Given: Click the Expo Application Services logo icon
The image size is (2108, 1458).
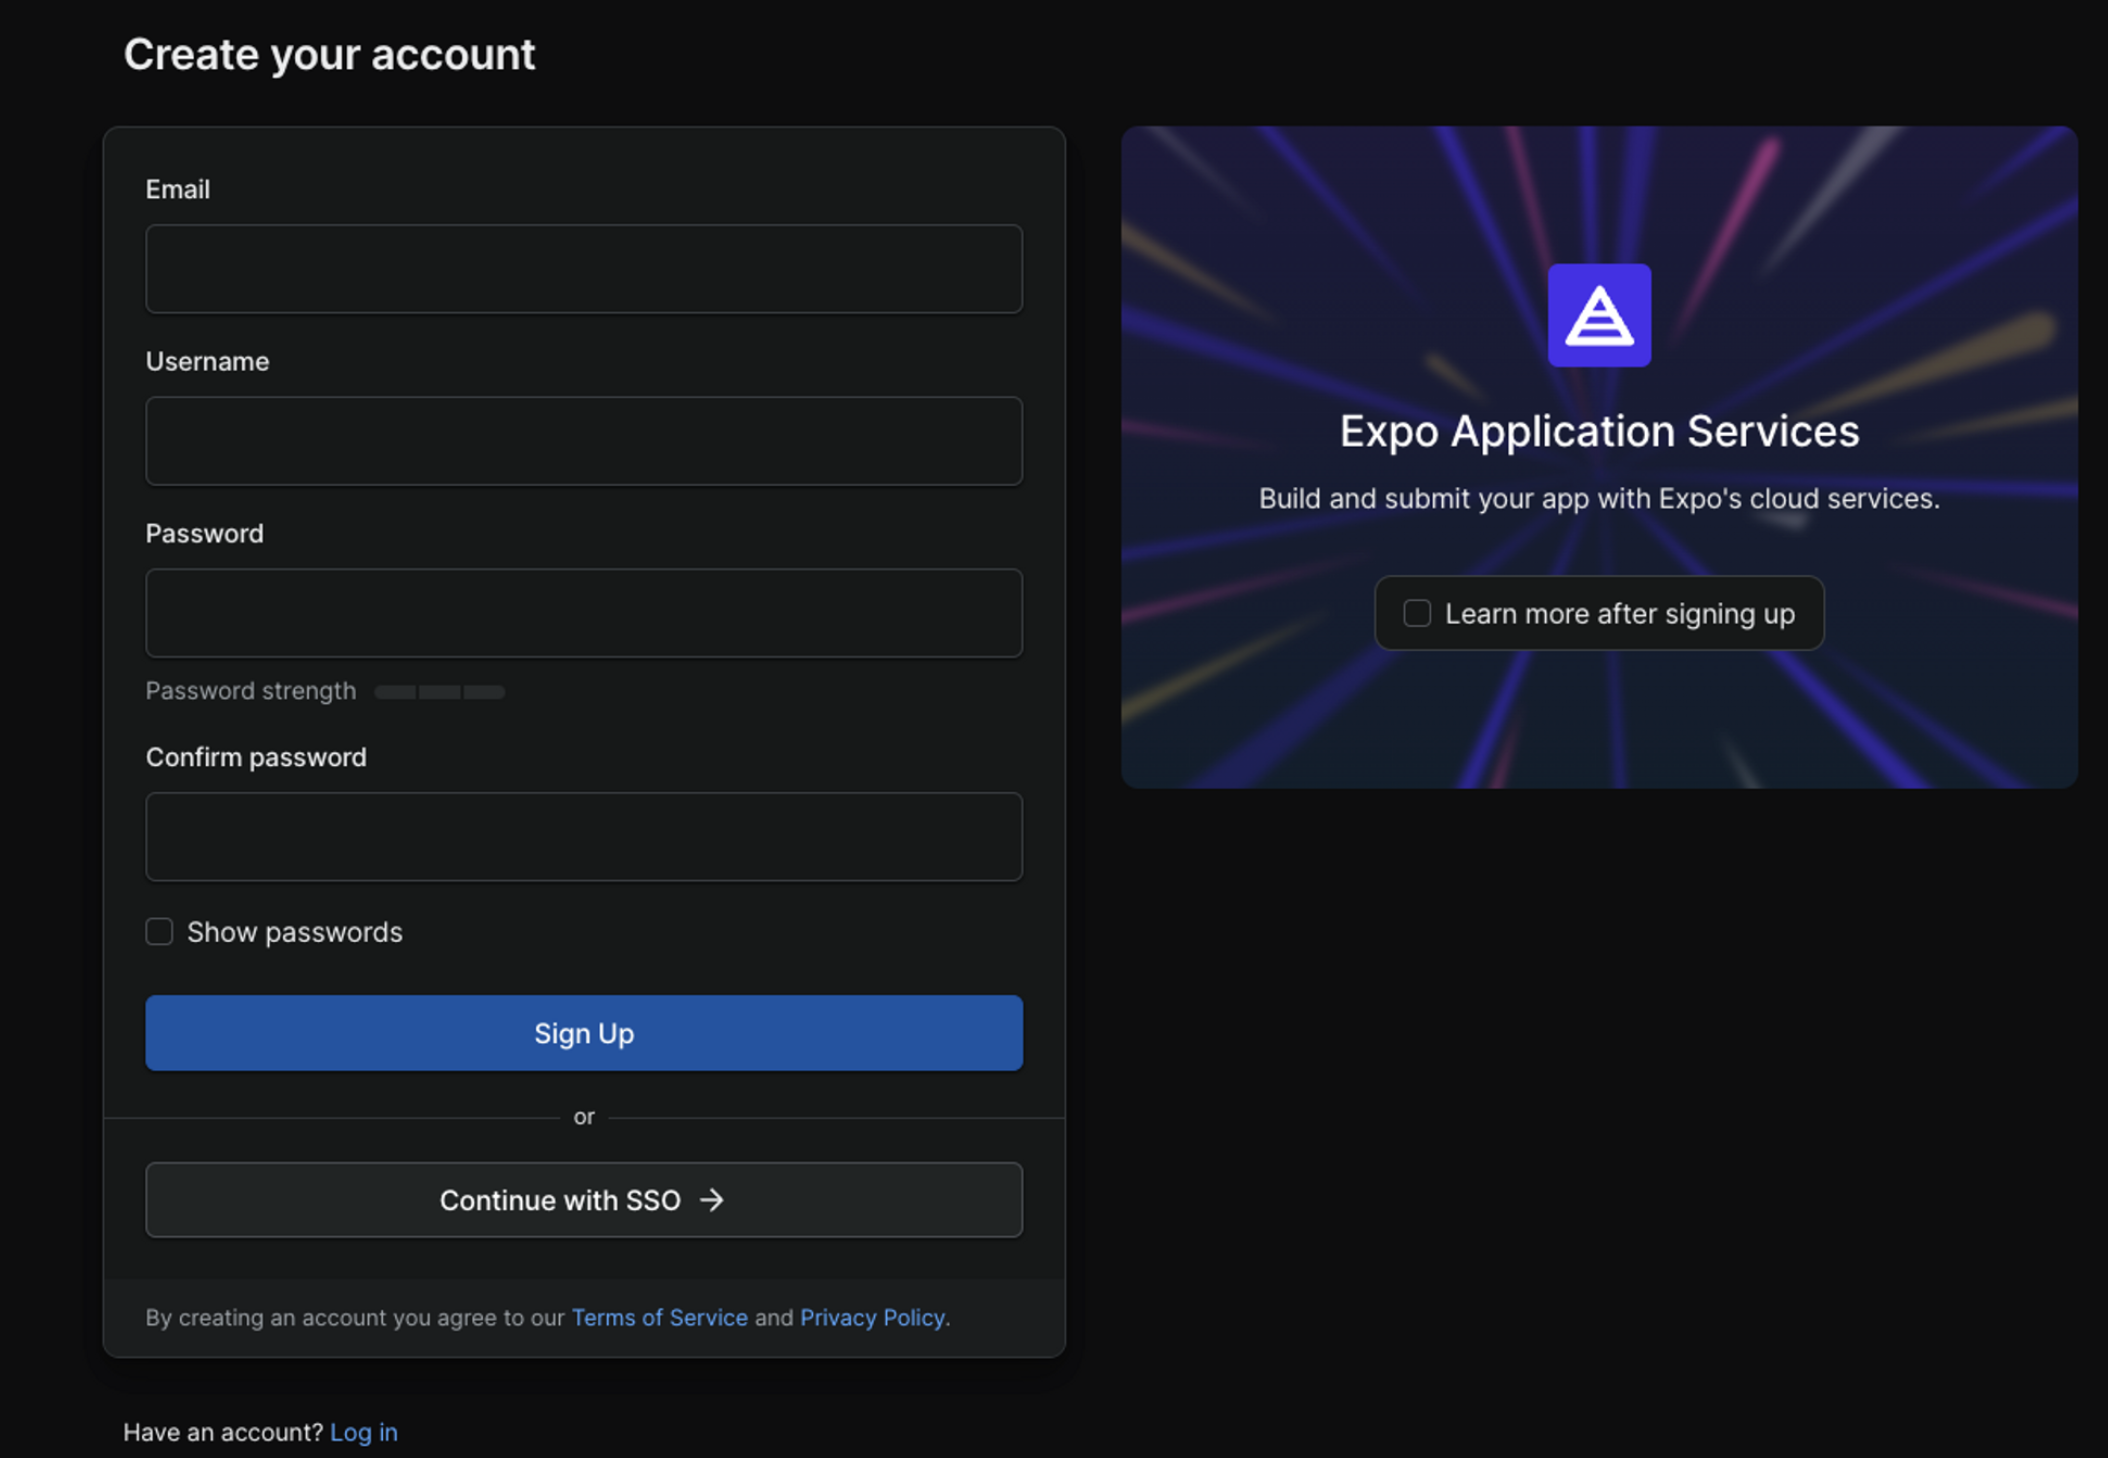Looking at the screenshot, I should coord(1598,315).
